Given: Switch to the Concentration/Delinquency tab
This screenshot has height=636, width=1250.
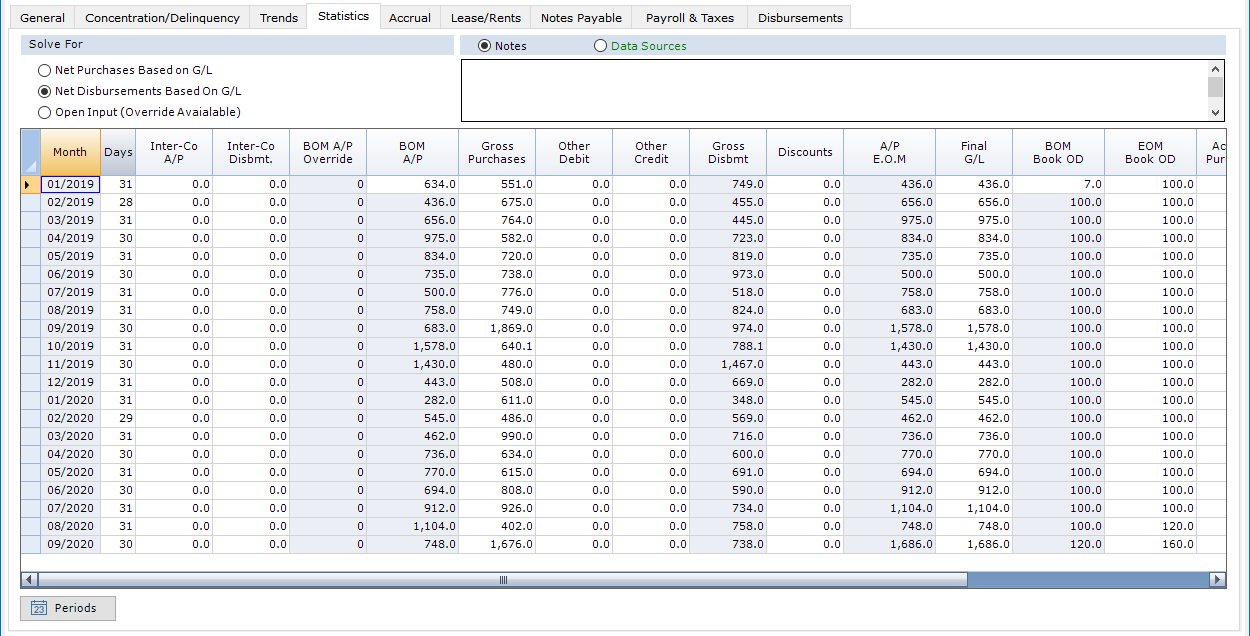Looking at the screenshot, I should (162, 18).
